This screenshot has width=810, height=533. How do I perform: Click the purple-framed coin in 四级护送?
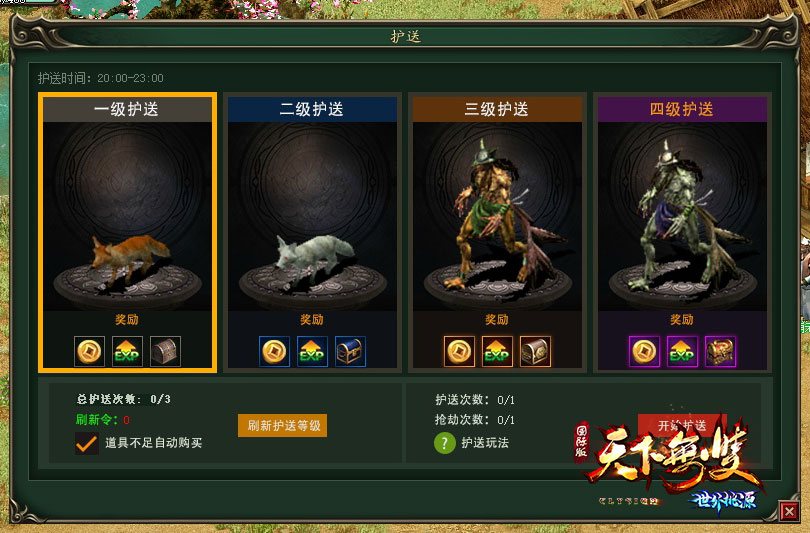tap(644, 351)
